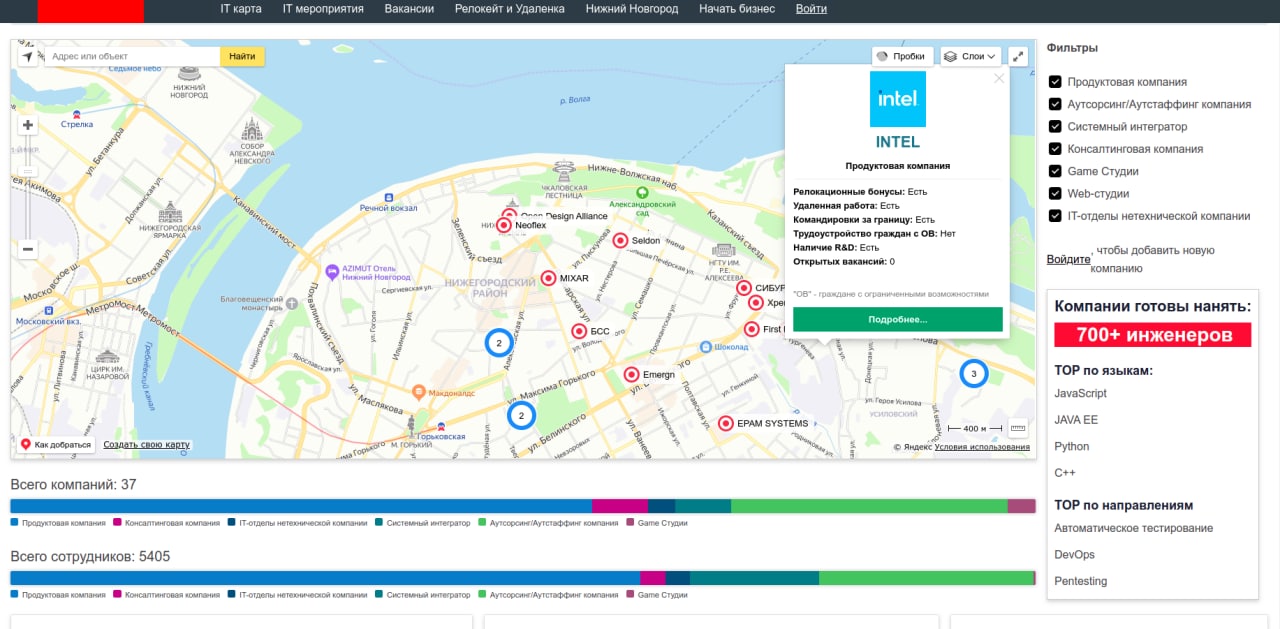Select C++ language link
This screenshot has height=629, width=1280.
[x=1065, y=473]
